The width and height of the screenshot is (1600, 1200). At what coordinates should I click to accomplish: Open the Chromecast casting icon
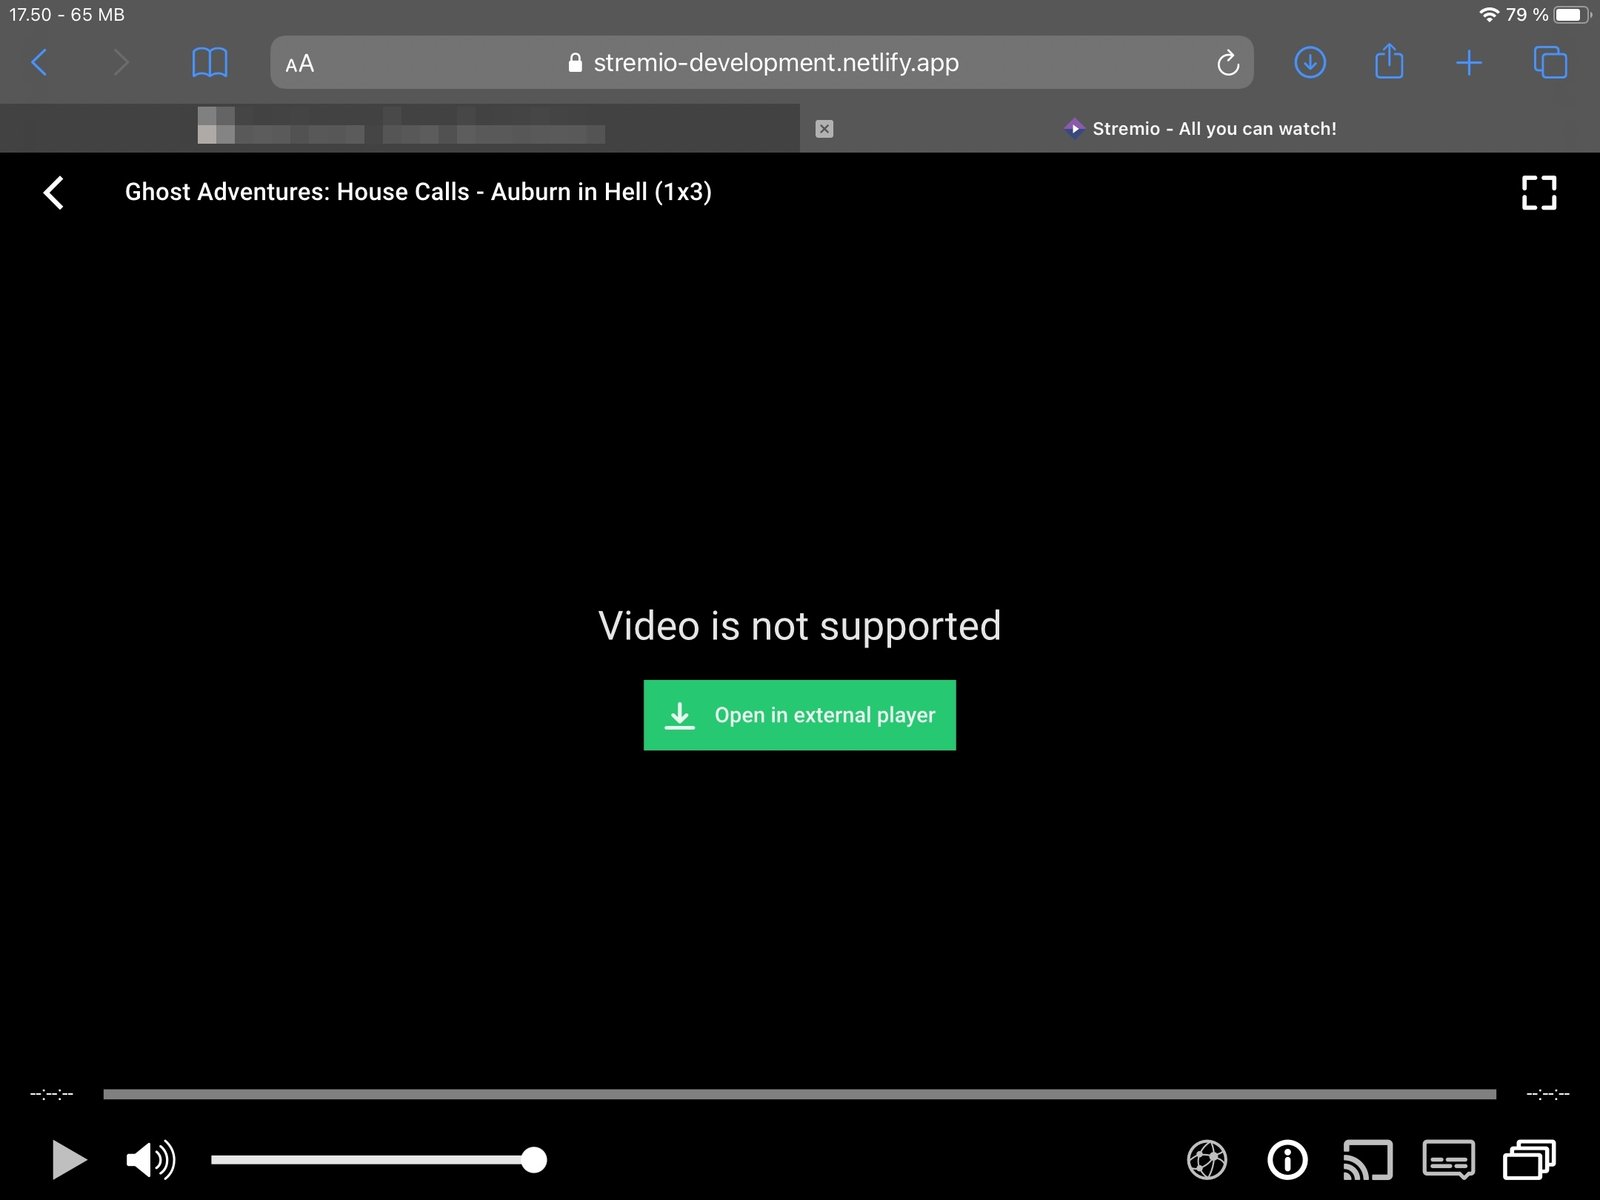[x=1368, y=1159]
